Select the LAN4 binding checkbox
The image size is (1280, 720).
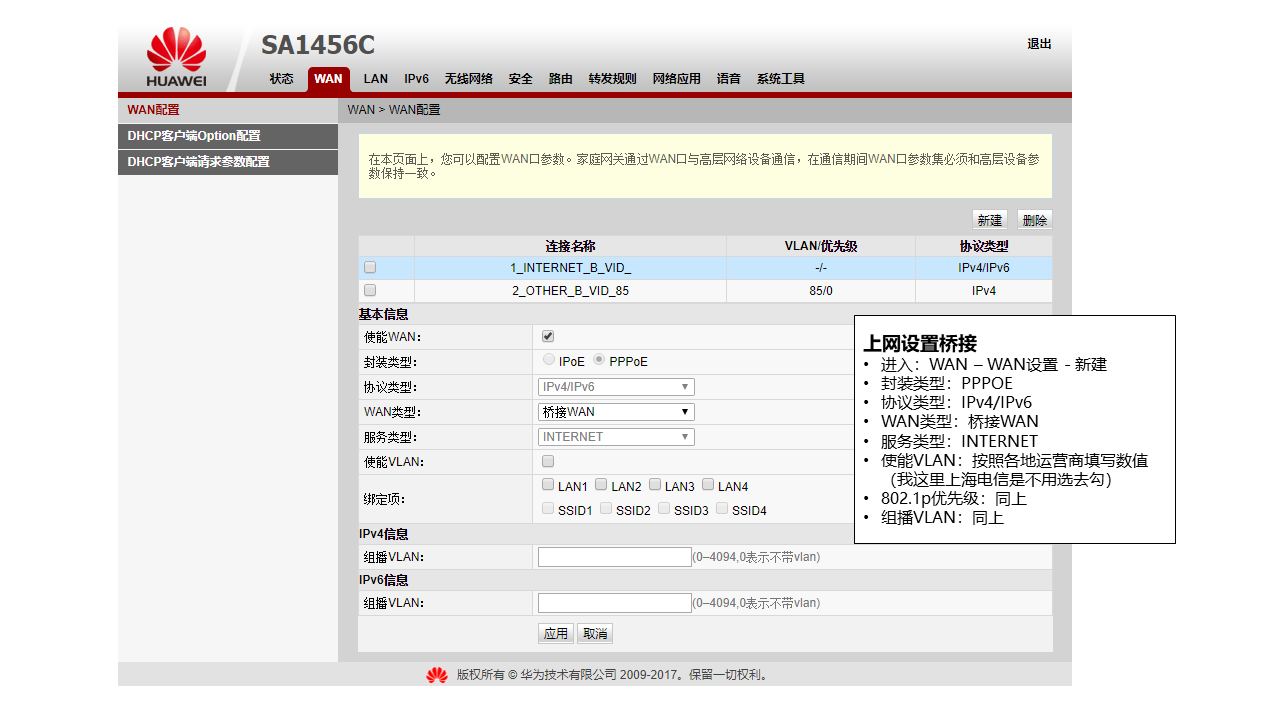point(708,485)
